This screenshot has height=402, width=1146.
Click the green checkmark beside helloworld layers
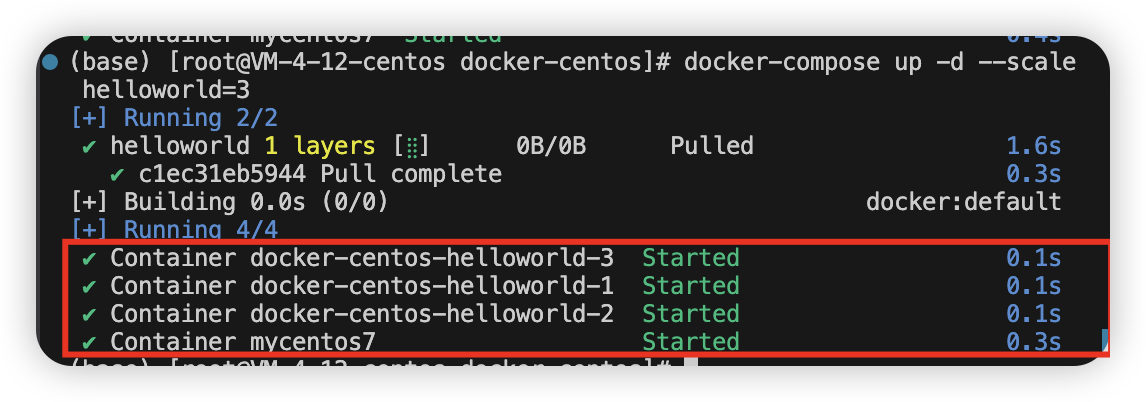click(x=90, y=146)
